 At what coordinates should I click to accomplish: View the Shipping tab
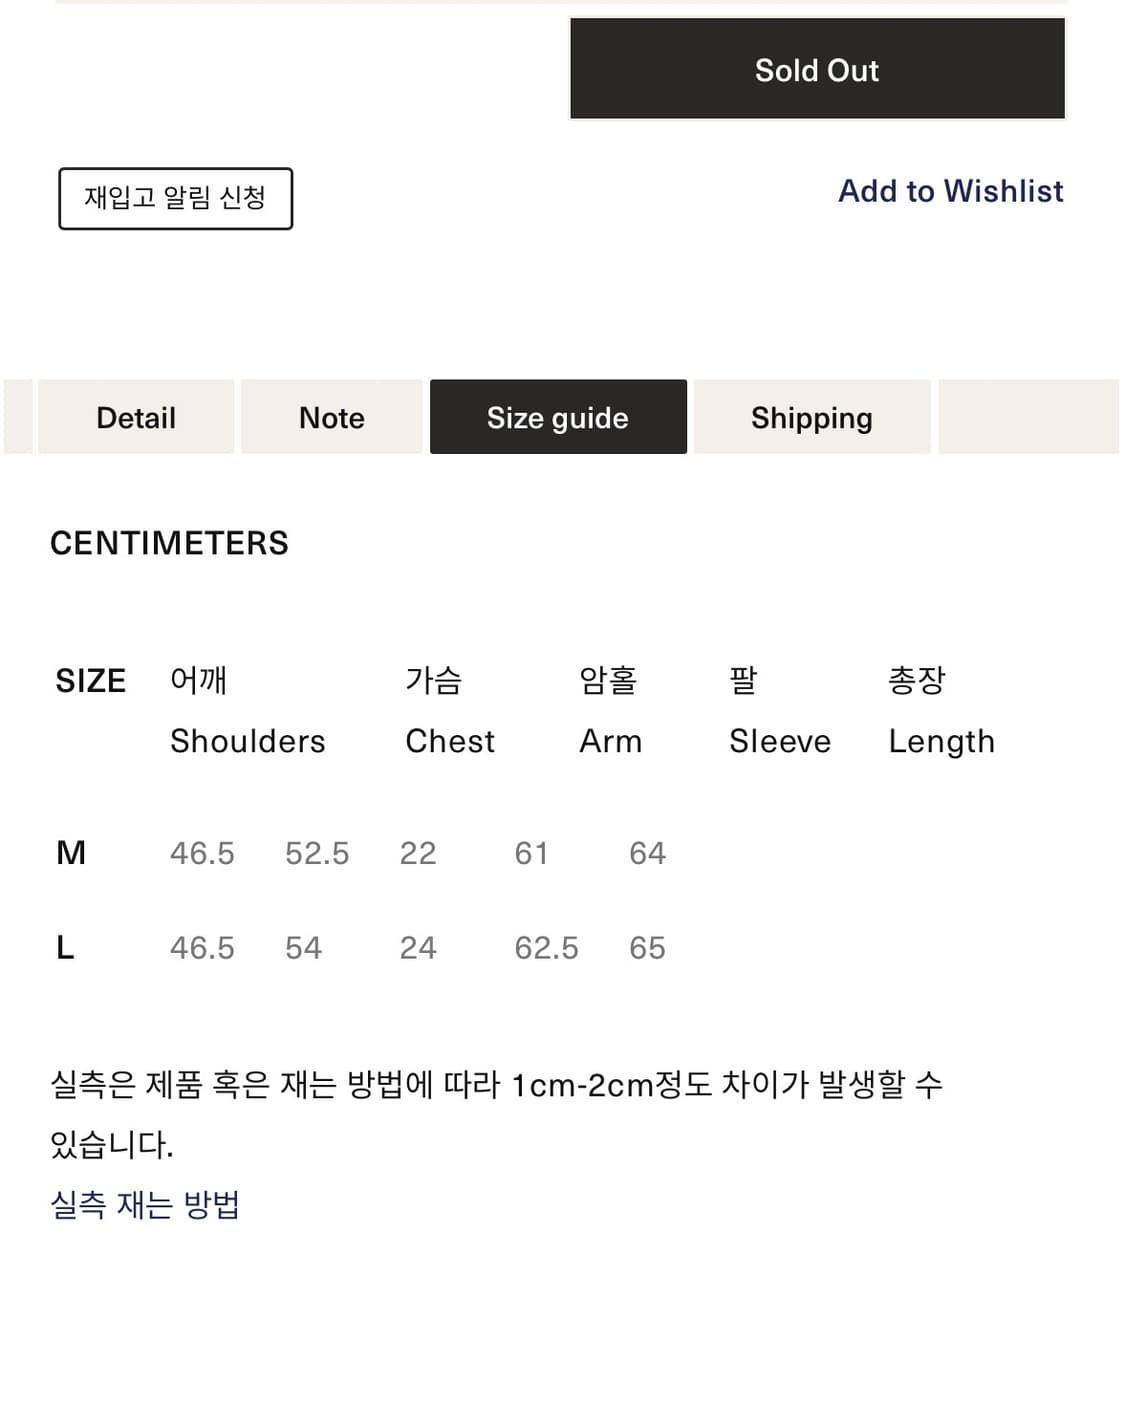point(811,417)
